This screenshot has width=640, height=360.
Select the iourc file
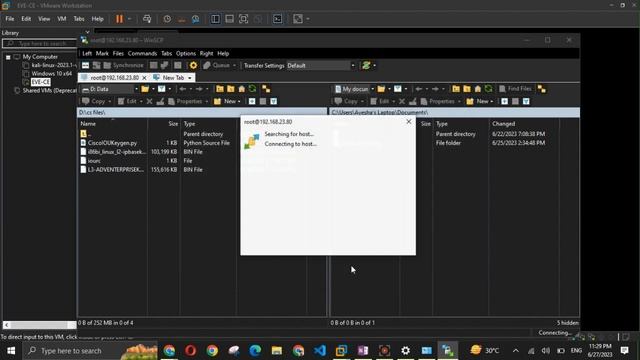point(94,161)
